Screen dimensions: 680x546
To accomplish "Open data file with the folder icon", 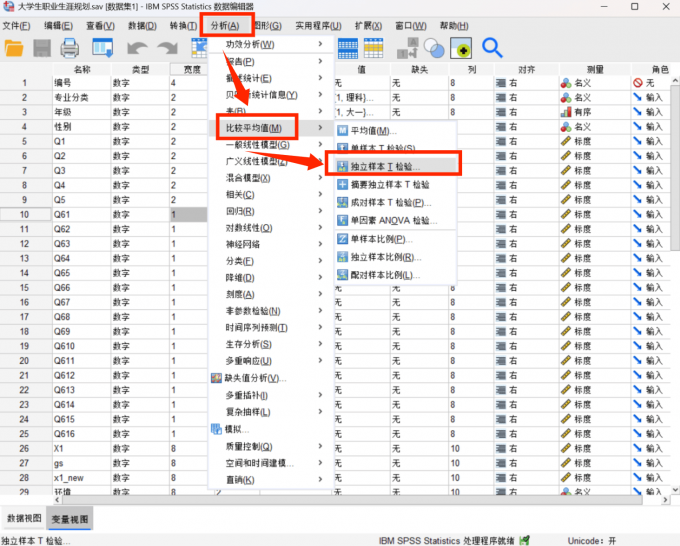I will [14, 48].
